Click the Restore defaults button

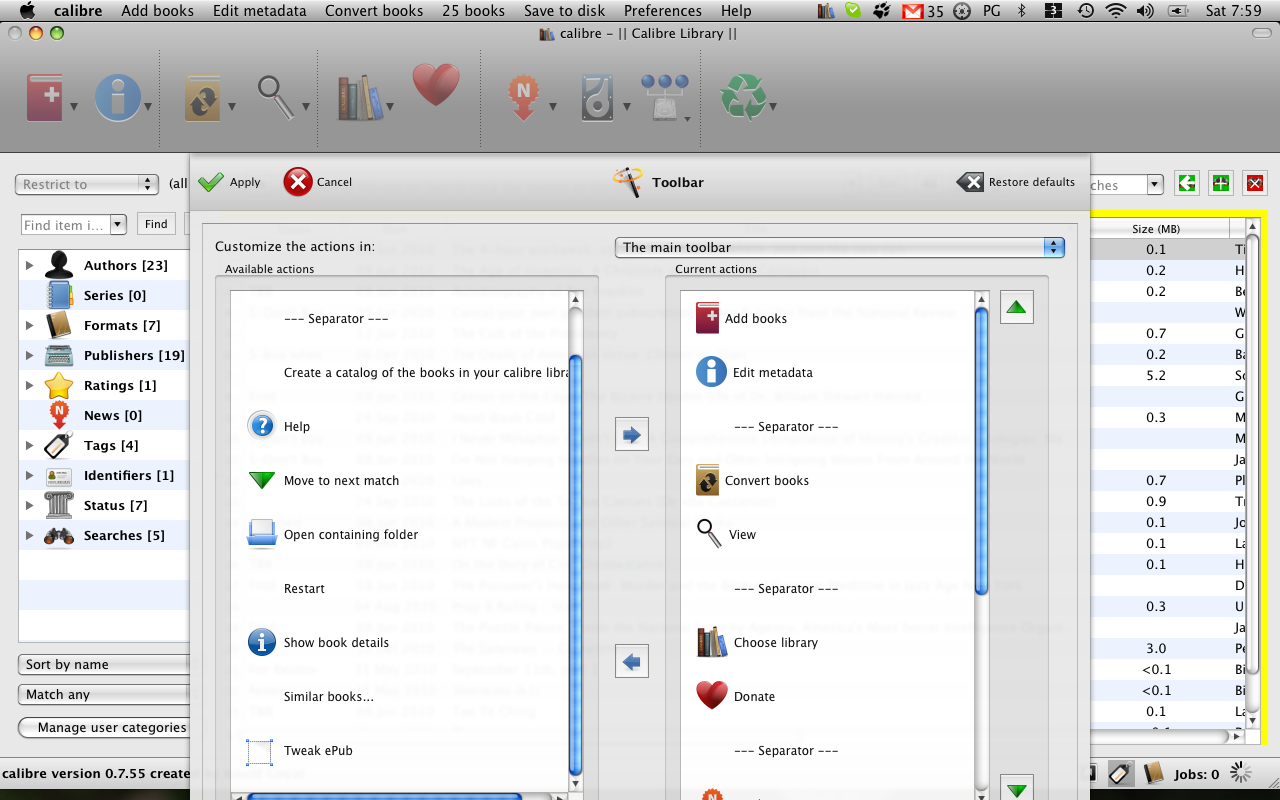point(1016,182)
